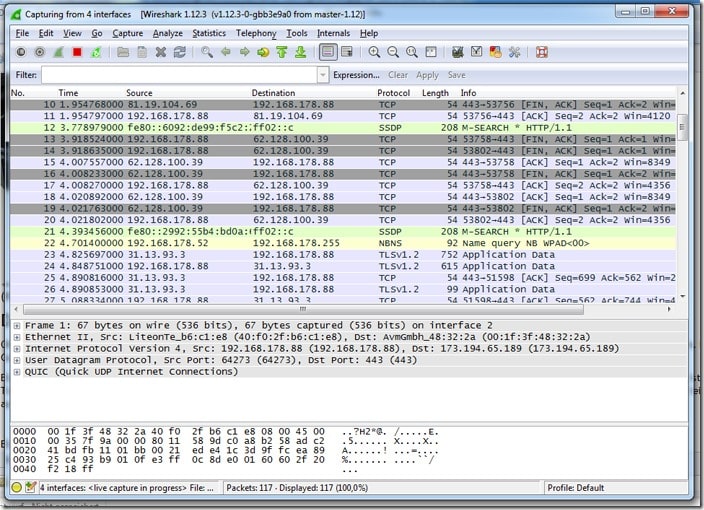Toggle auto scroll in live capture
704x510 pixels.
pyautogui.click(x=347, y=52)
